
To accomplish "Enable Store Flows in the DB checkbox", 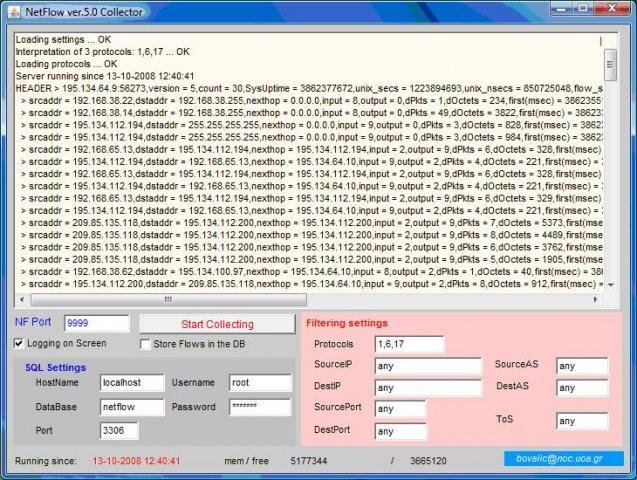I will (145, 344).
